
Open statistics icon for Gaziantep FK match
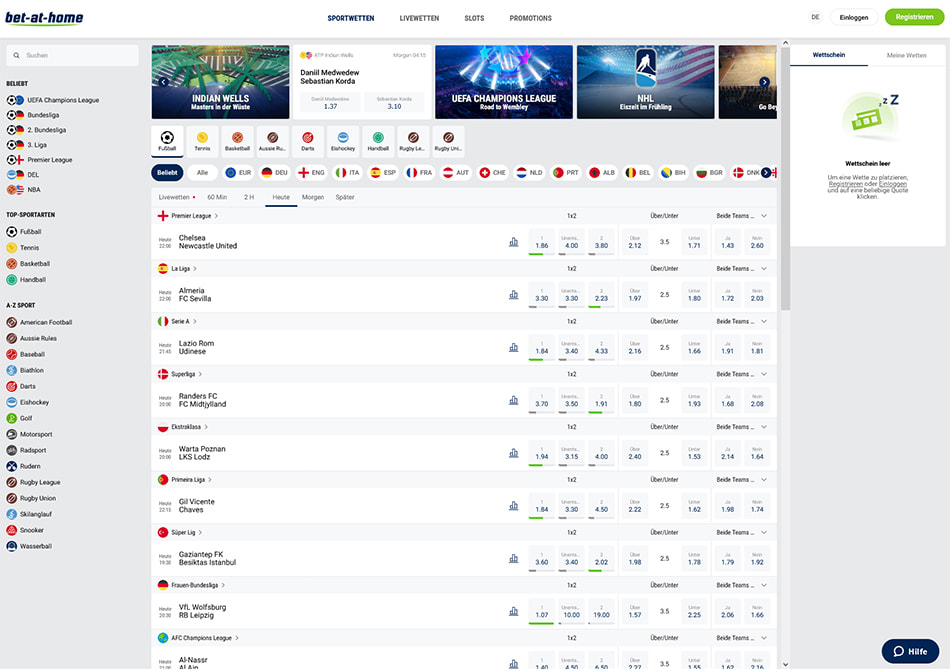(514, 558)
